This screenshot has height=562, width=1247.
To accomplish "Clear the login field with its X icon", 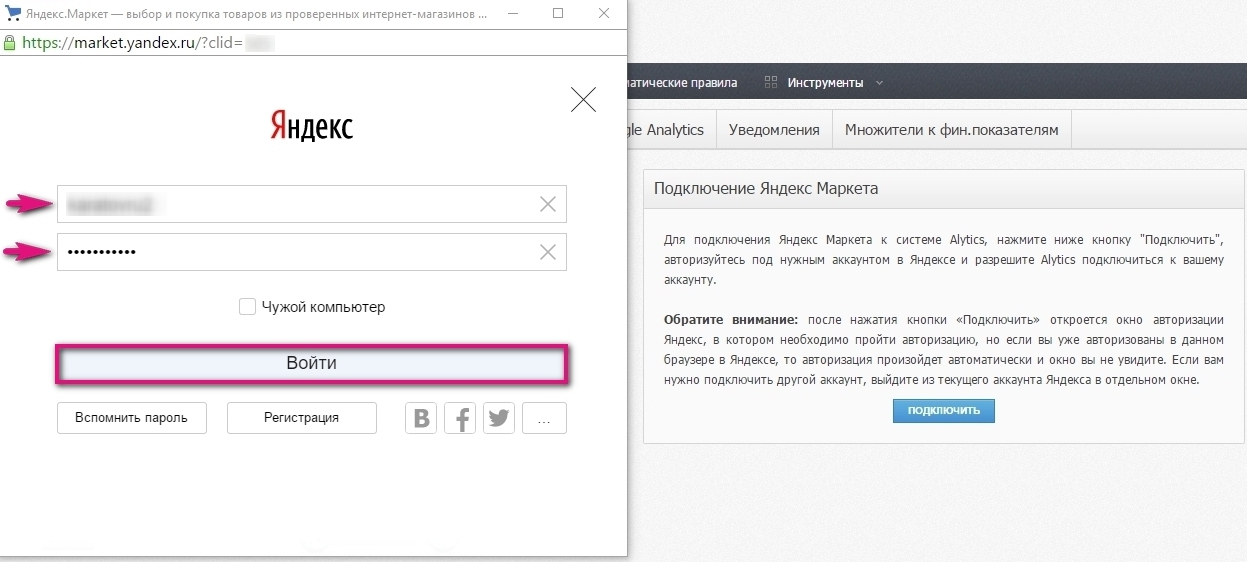I will pyautogui.click(x=548, y=204).
